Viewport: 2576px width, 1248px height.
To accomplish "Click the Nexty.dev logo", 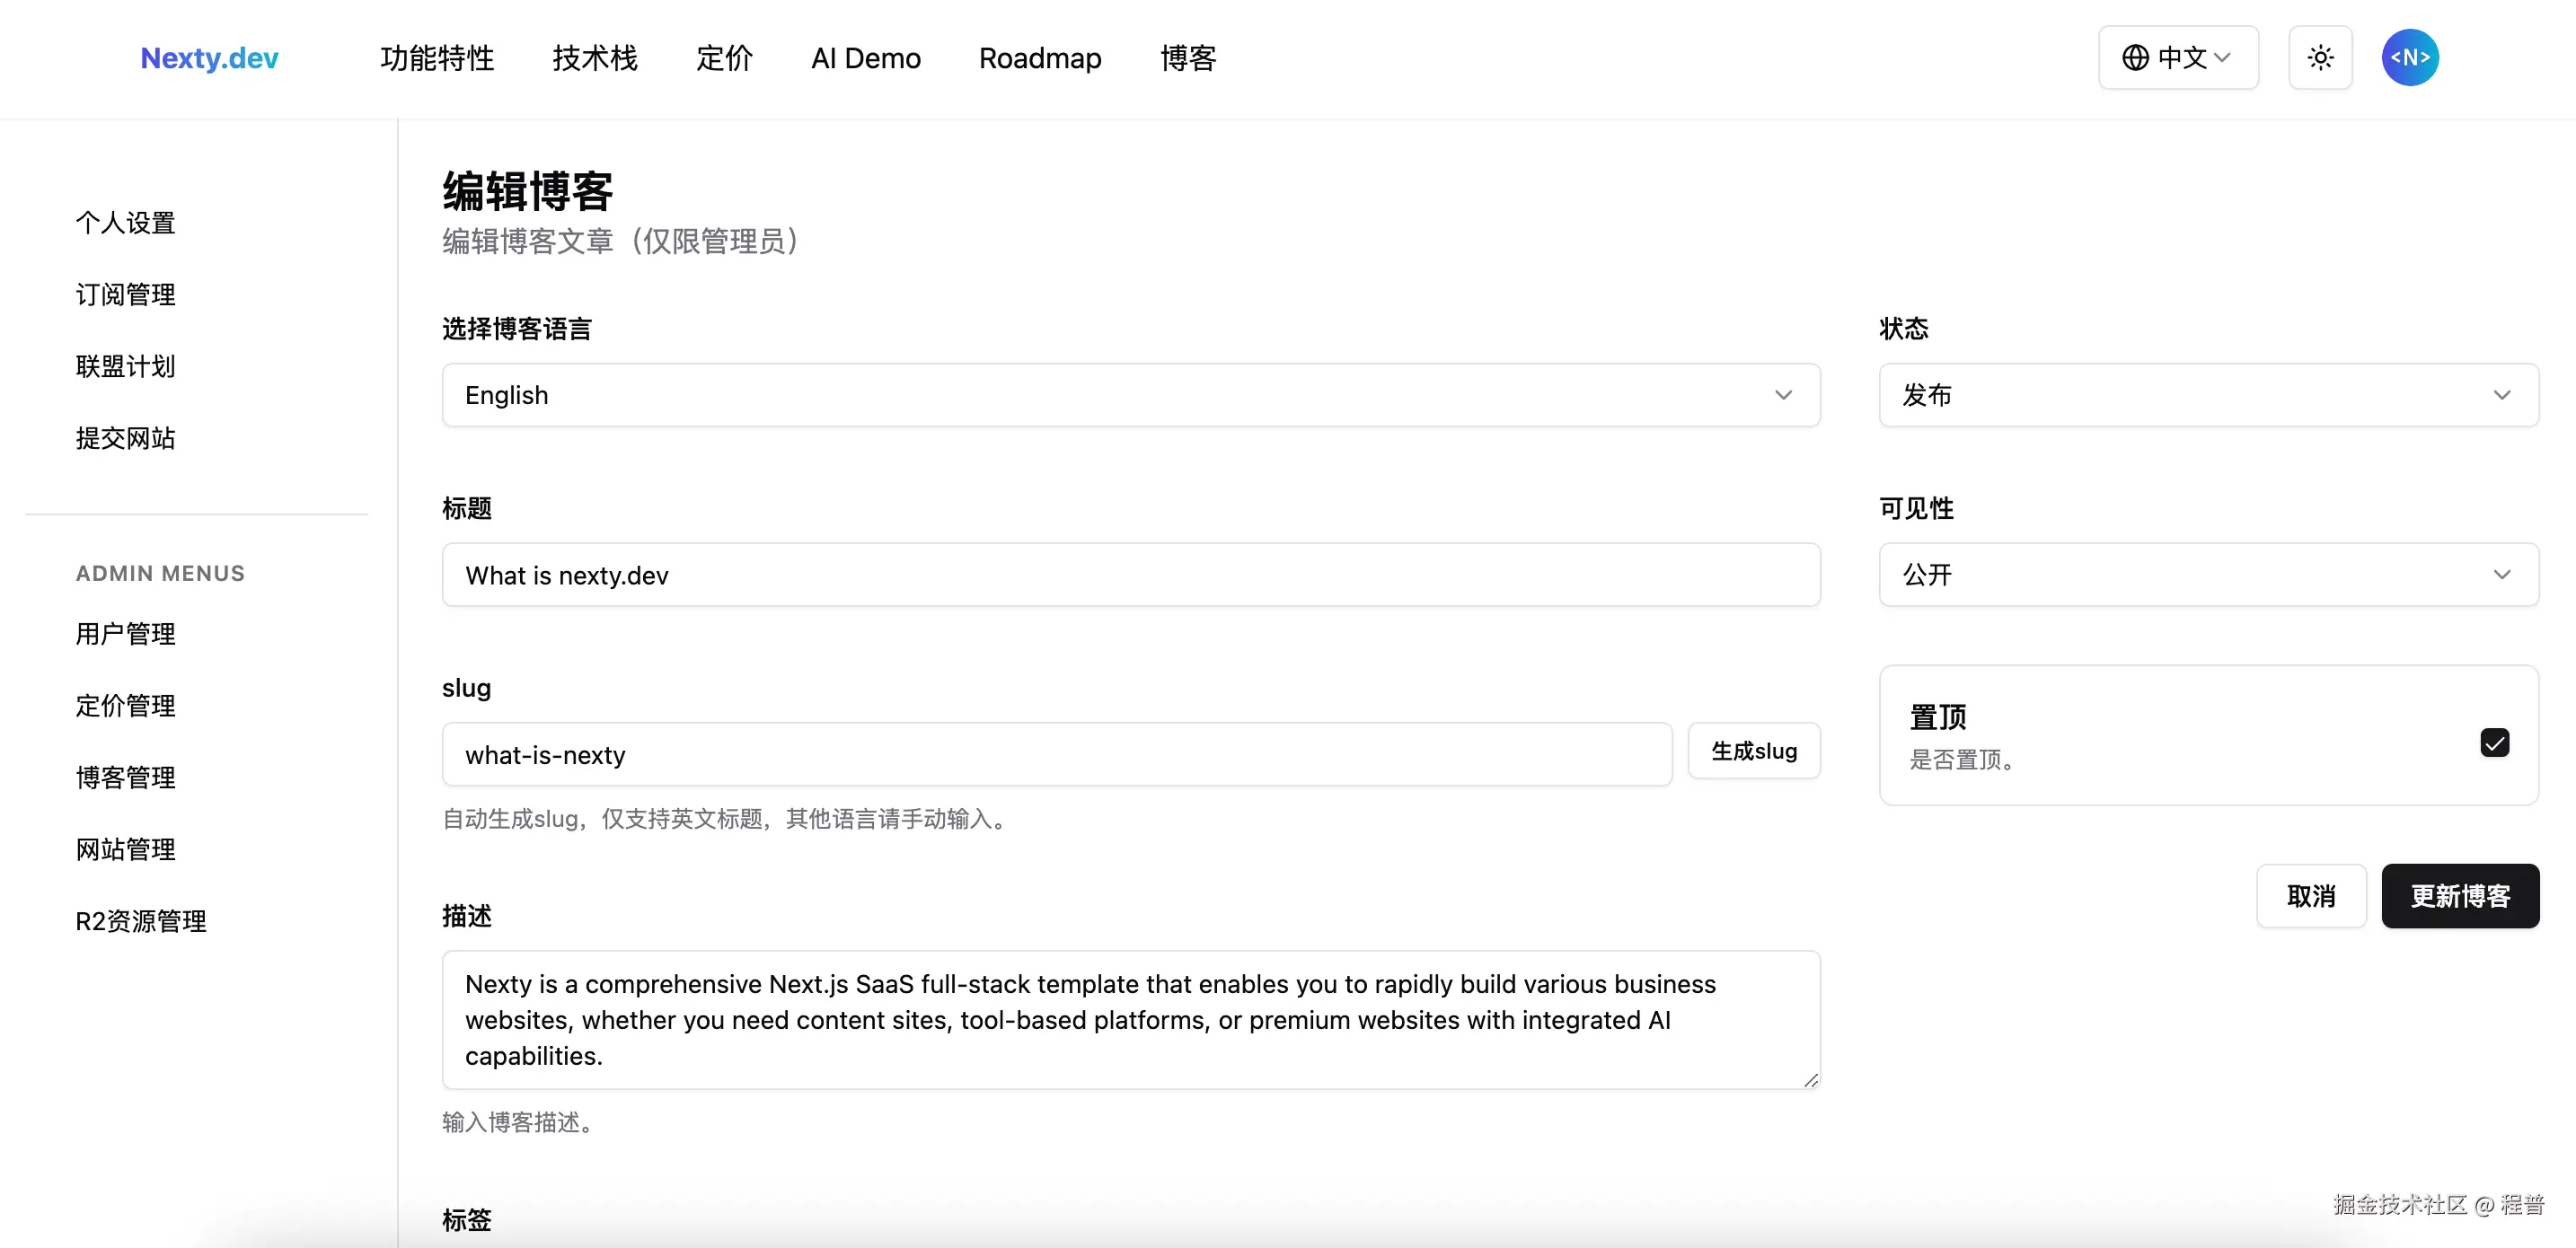I will (x=209, y=58).
